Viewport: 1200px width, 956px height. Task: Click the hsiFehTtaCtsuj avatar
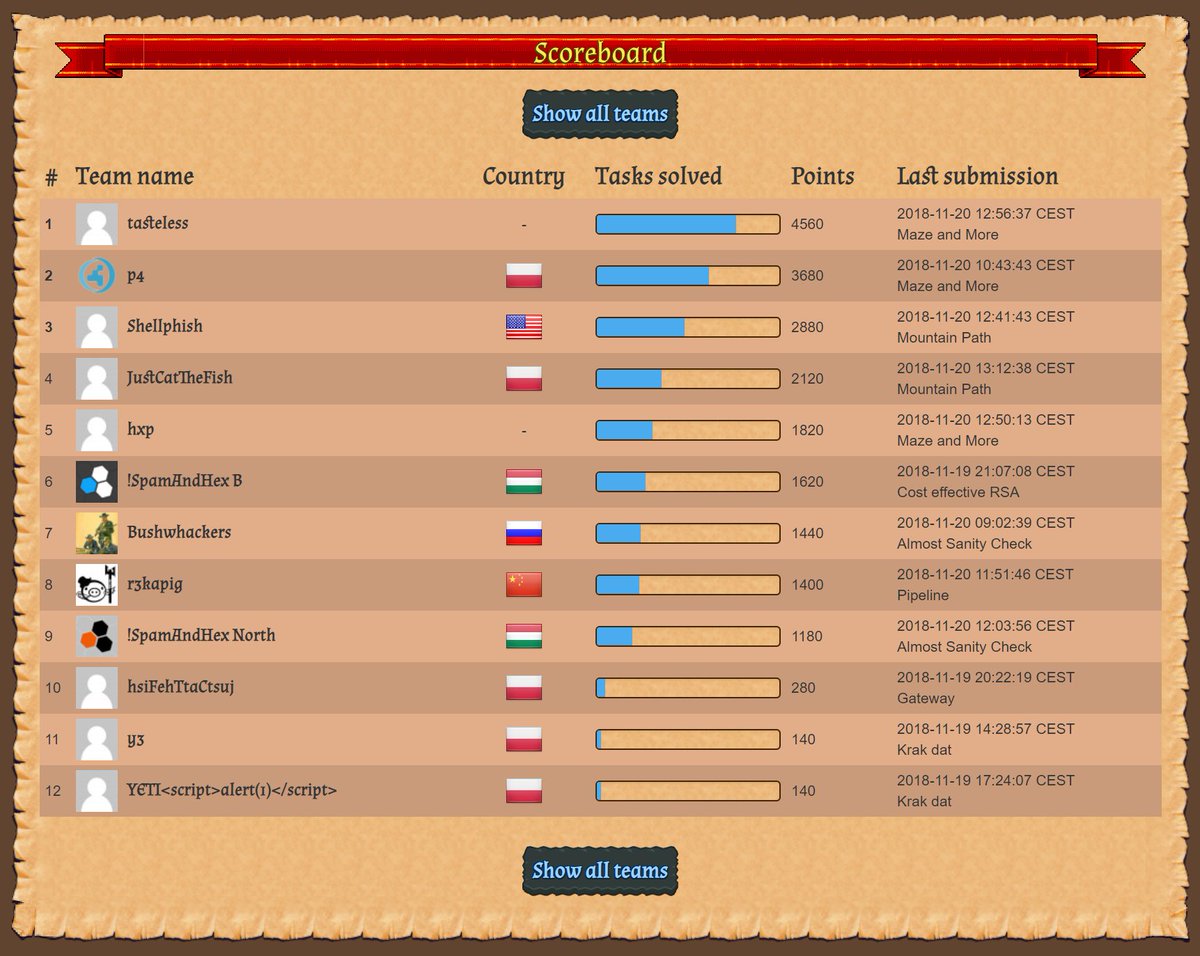pos(97,687)
